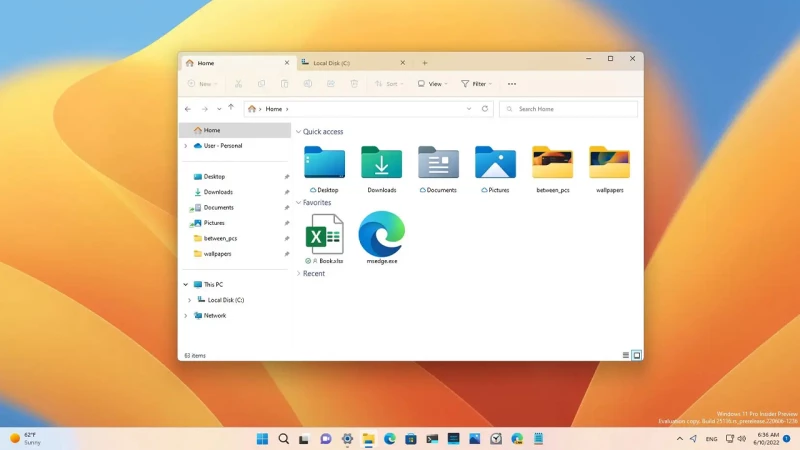Viewport: 800px width, 450px height.
Task: Select Pictures in the sidebar
Action: tap(214, 223)
